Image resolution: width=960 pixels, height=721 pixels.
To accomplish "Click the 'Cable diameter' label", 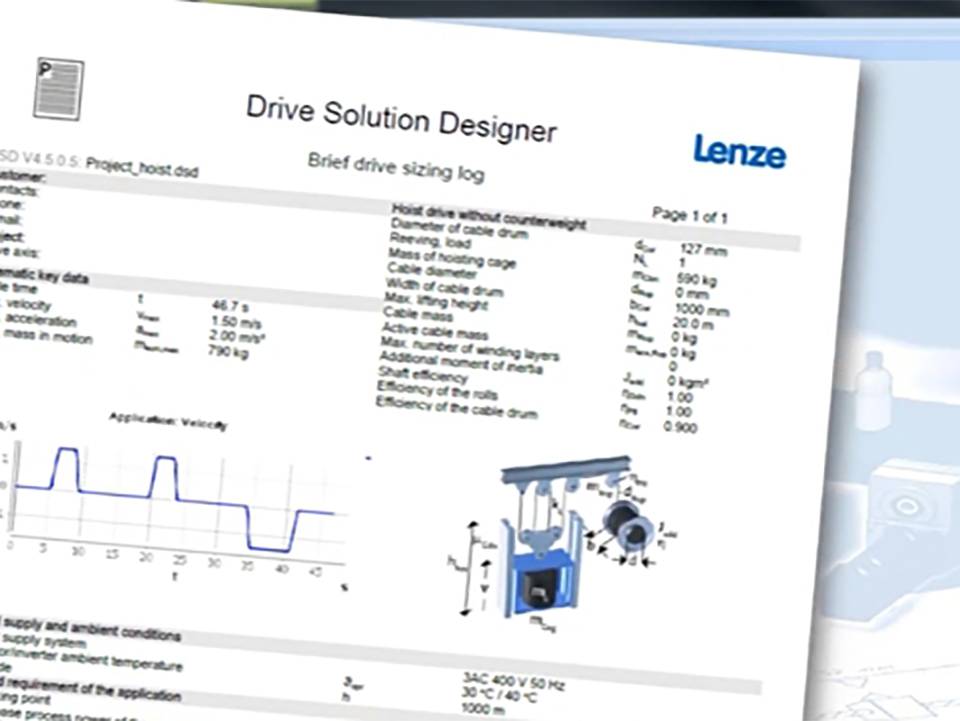I will 432,271.
